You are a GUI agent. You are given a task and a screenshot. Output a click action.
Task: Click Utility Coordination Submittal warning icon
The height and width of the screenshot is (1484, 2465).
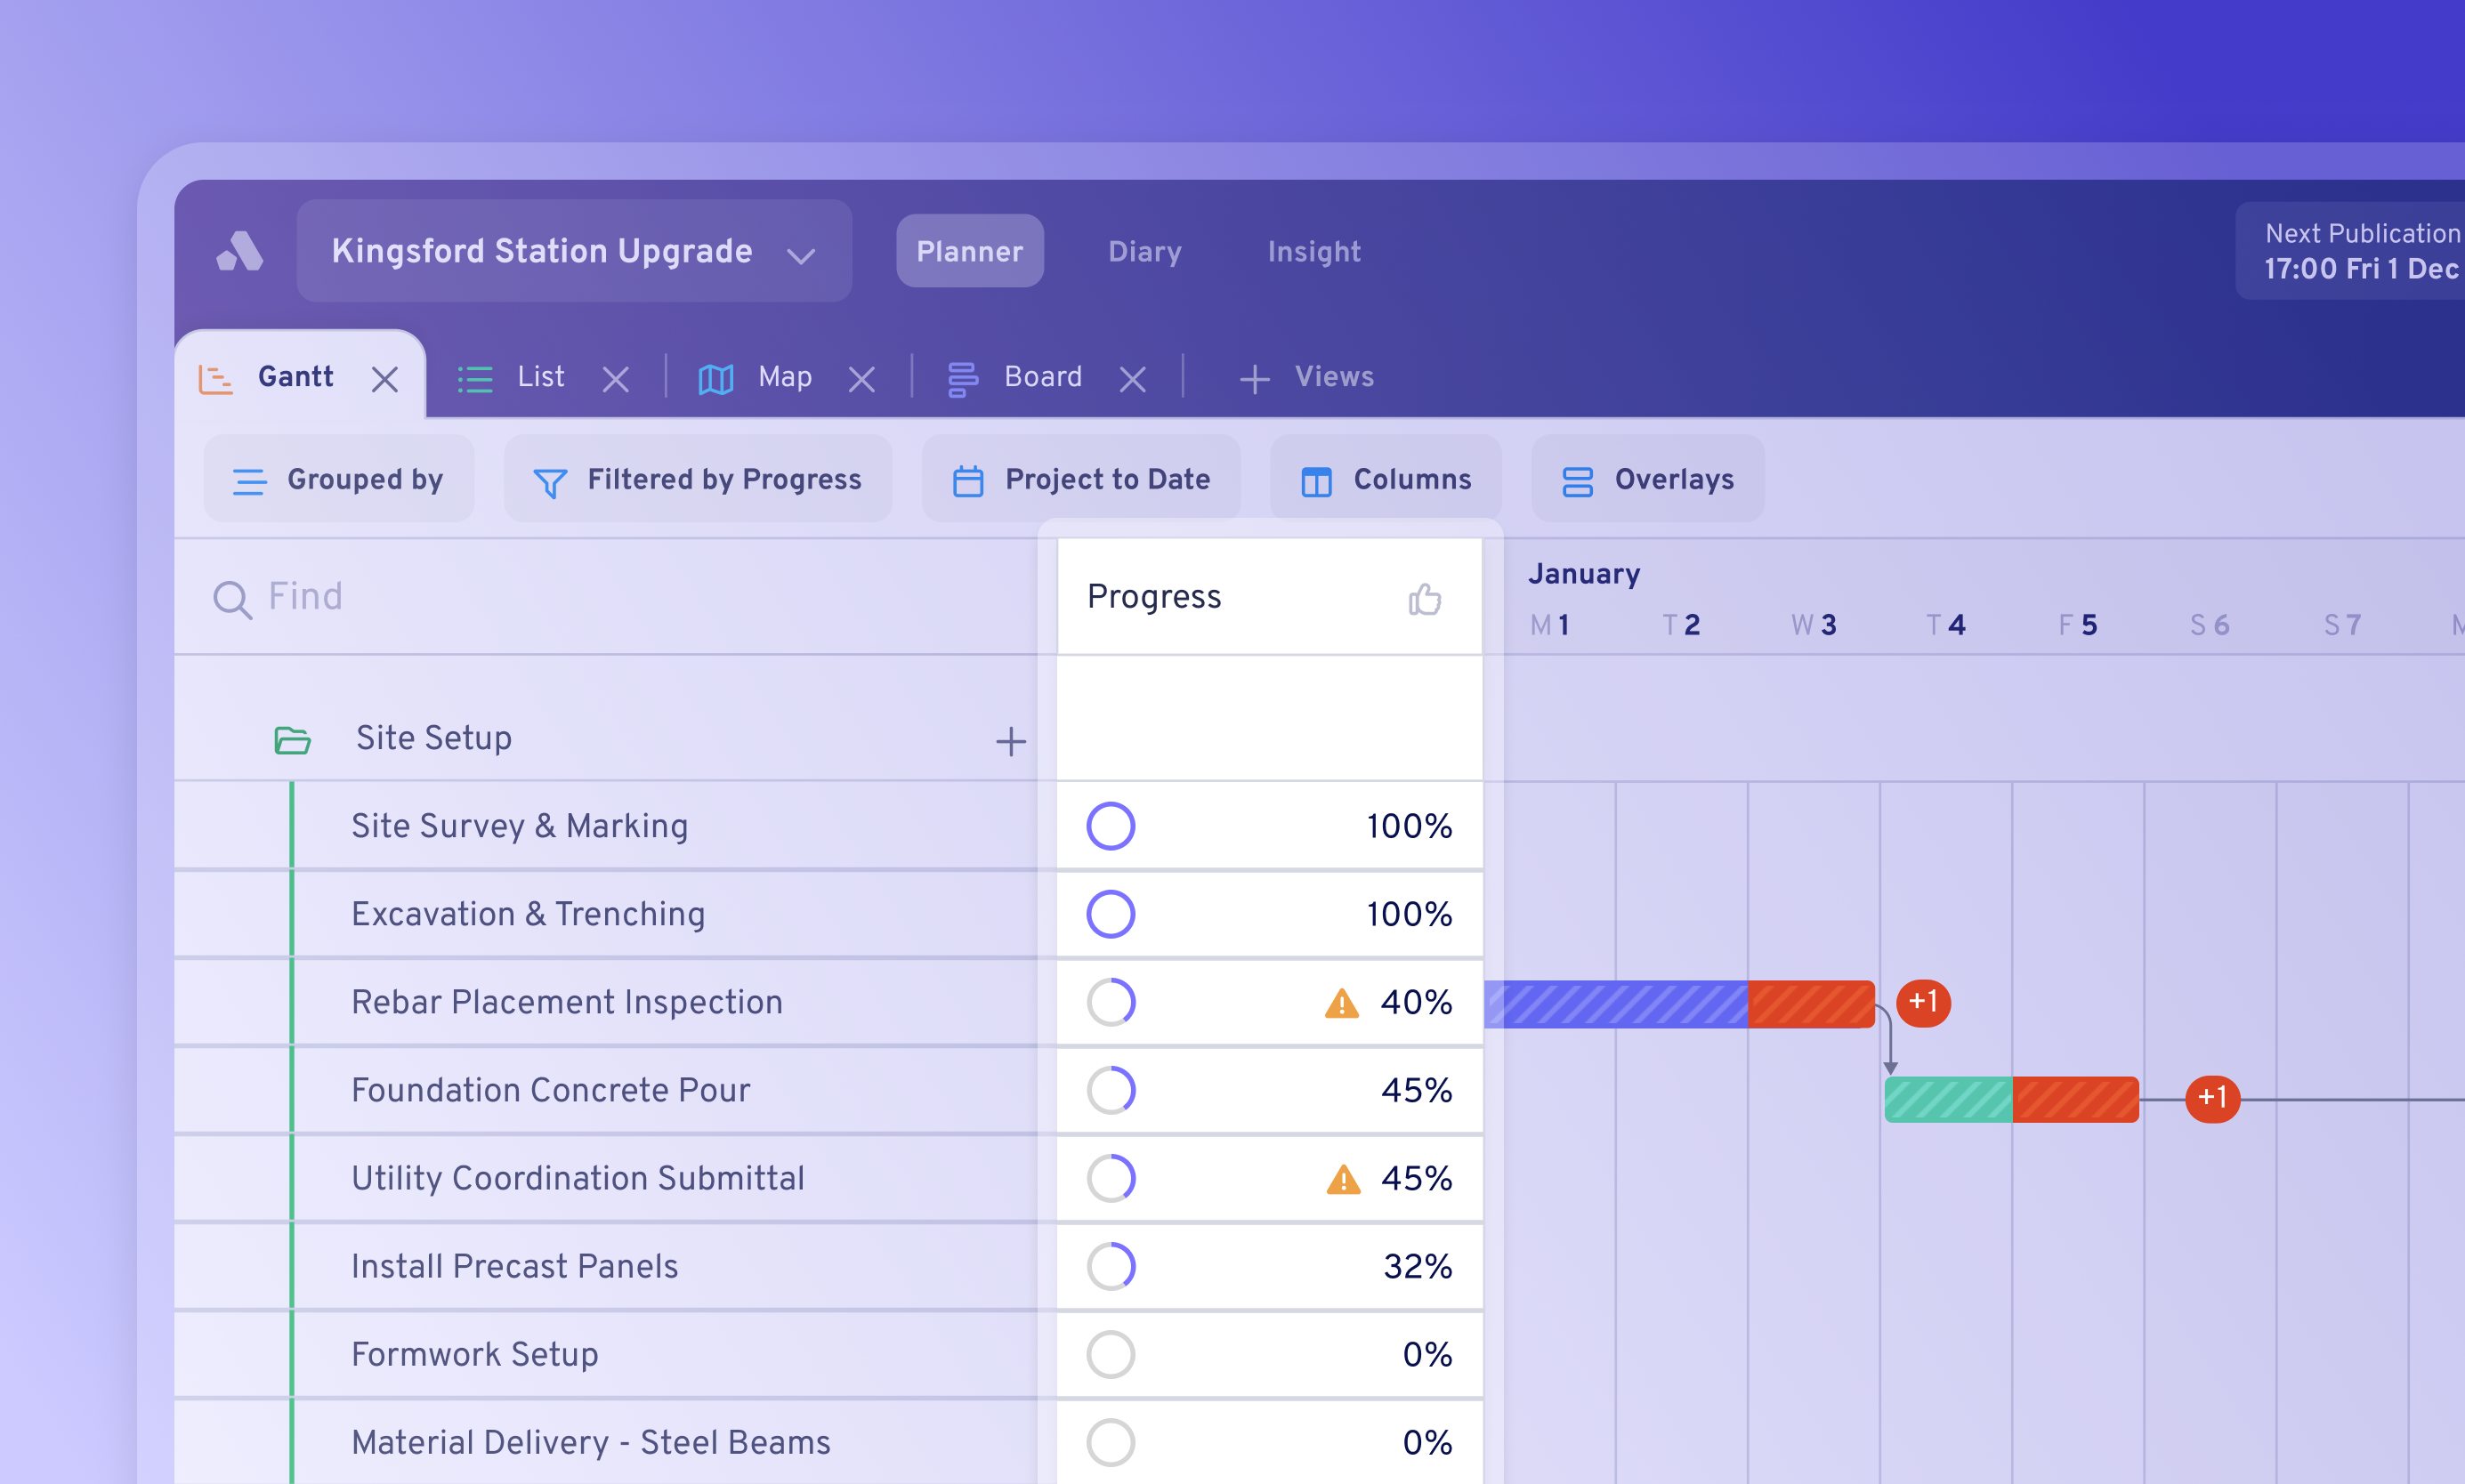click(x=1344, y=1180)
